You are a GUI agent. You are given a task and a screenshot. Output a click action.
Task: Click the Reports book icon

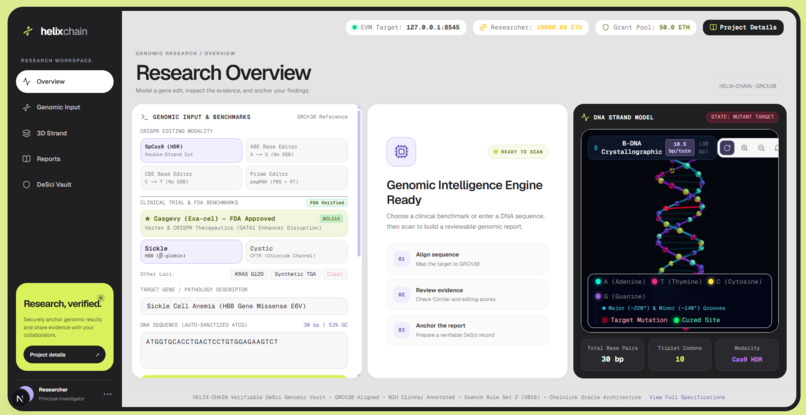27,159
